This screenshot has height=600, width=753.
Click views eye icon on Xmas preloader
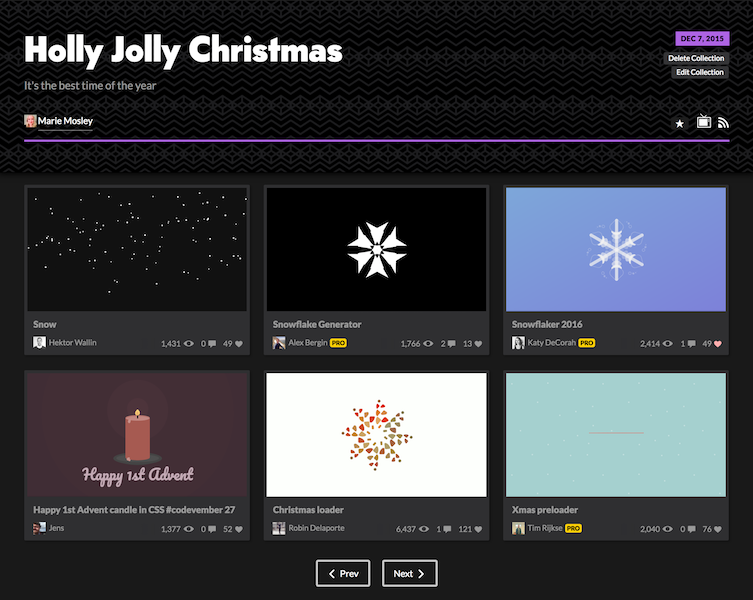pos(668,529)
